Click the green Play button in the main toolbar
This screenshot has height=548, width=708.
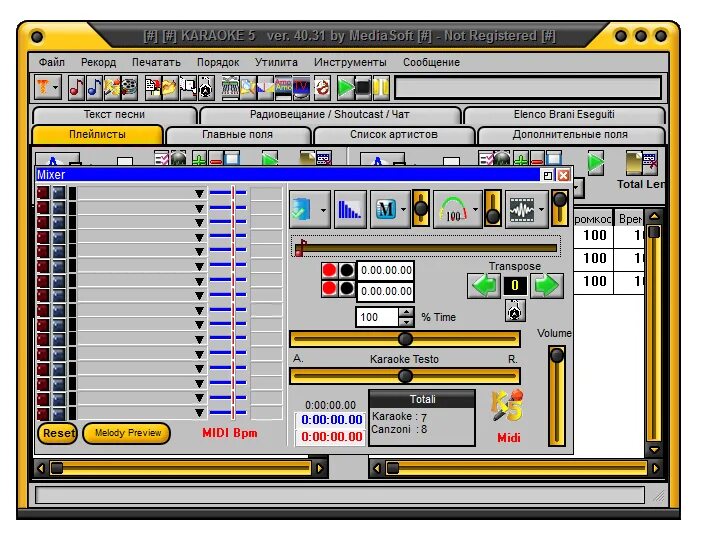click(346, 88)
